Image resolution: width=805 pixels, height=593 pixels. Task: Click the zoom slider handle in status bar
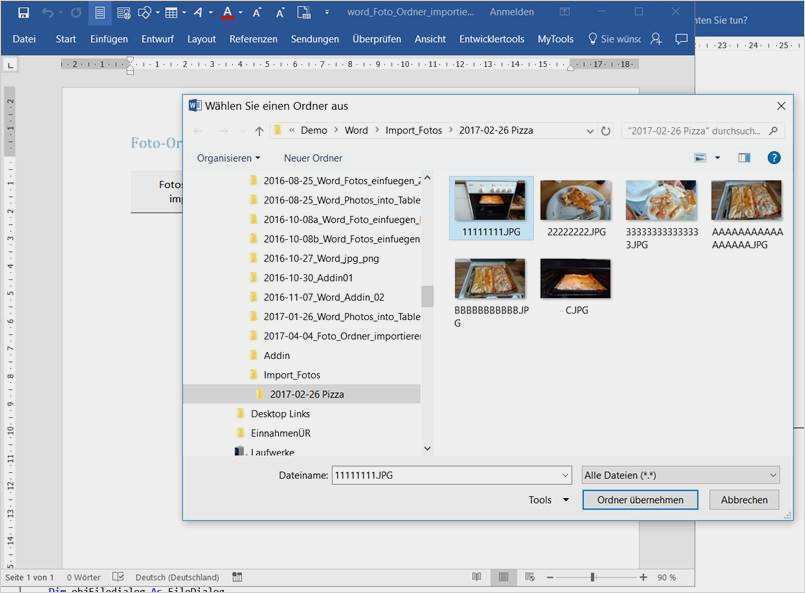point(593,577)
